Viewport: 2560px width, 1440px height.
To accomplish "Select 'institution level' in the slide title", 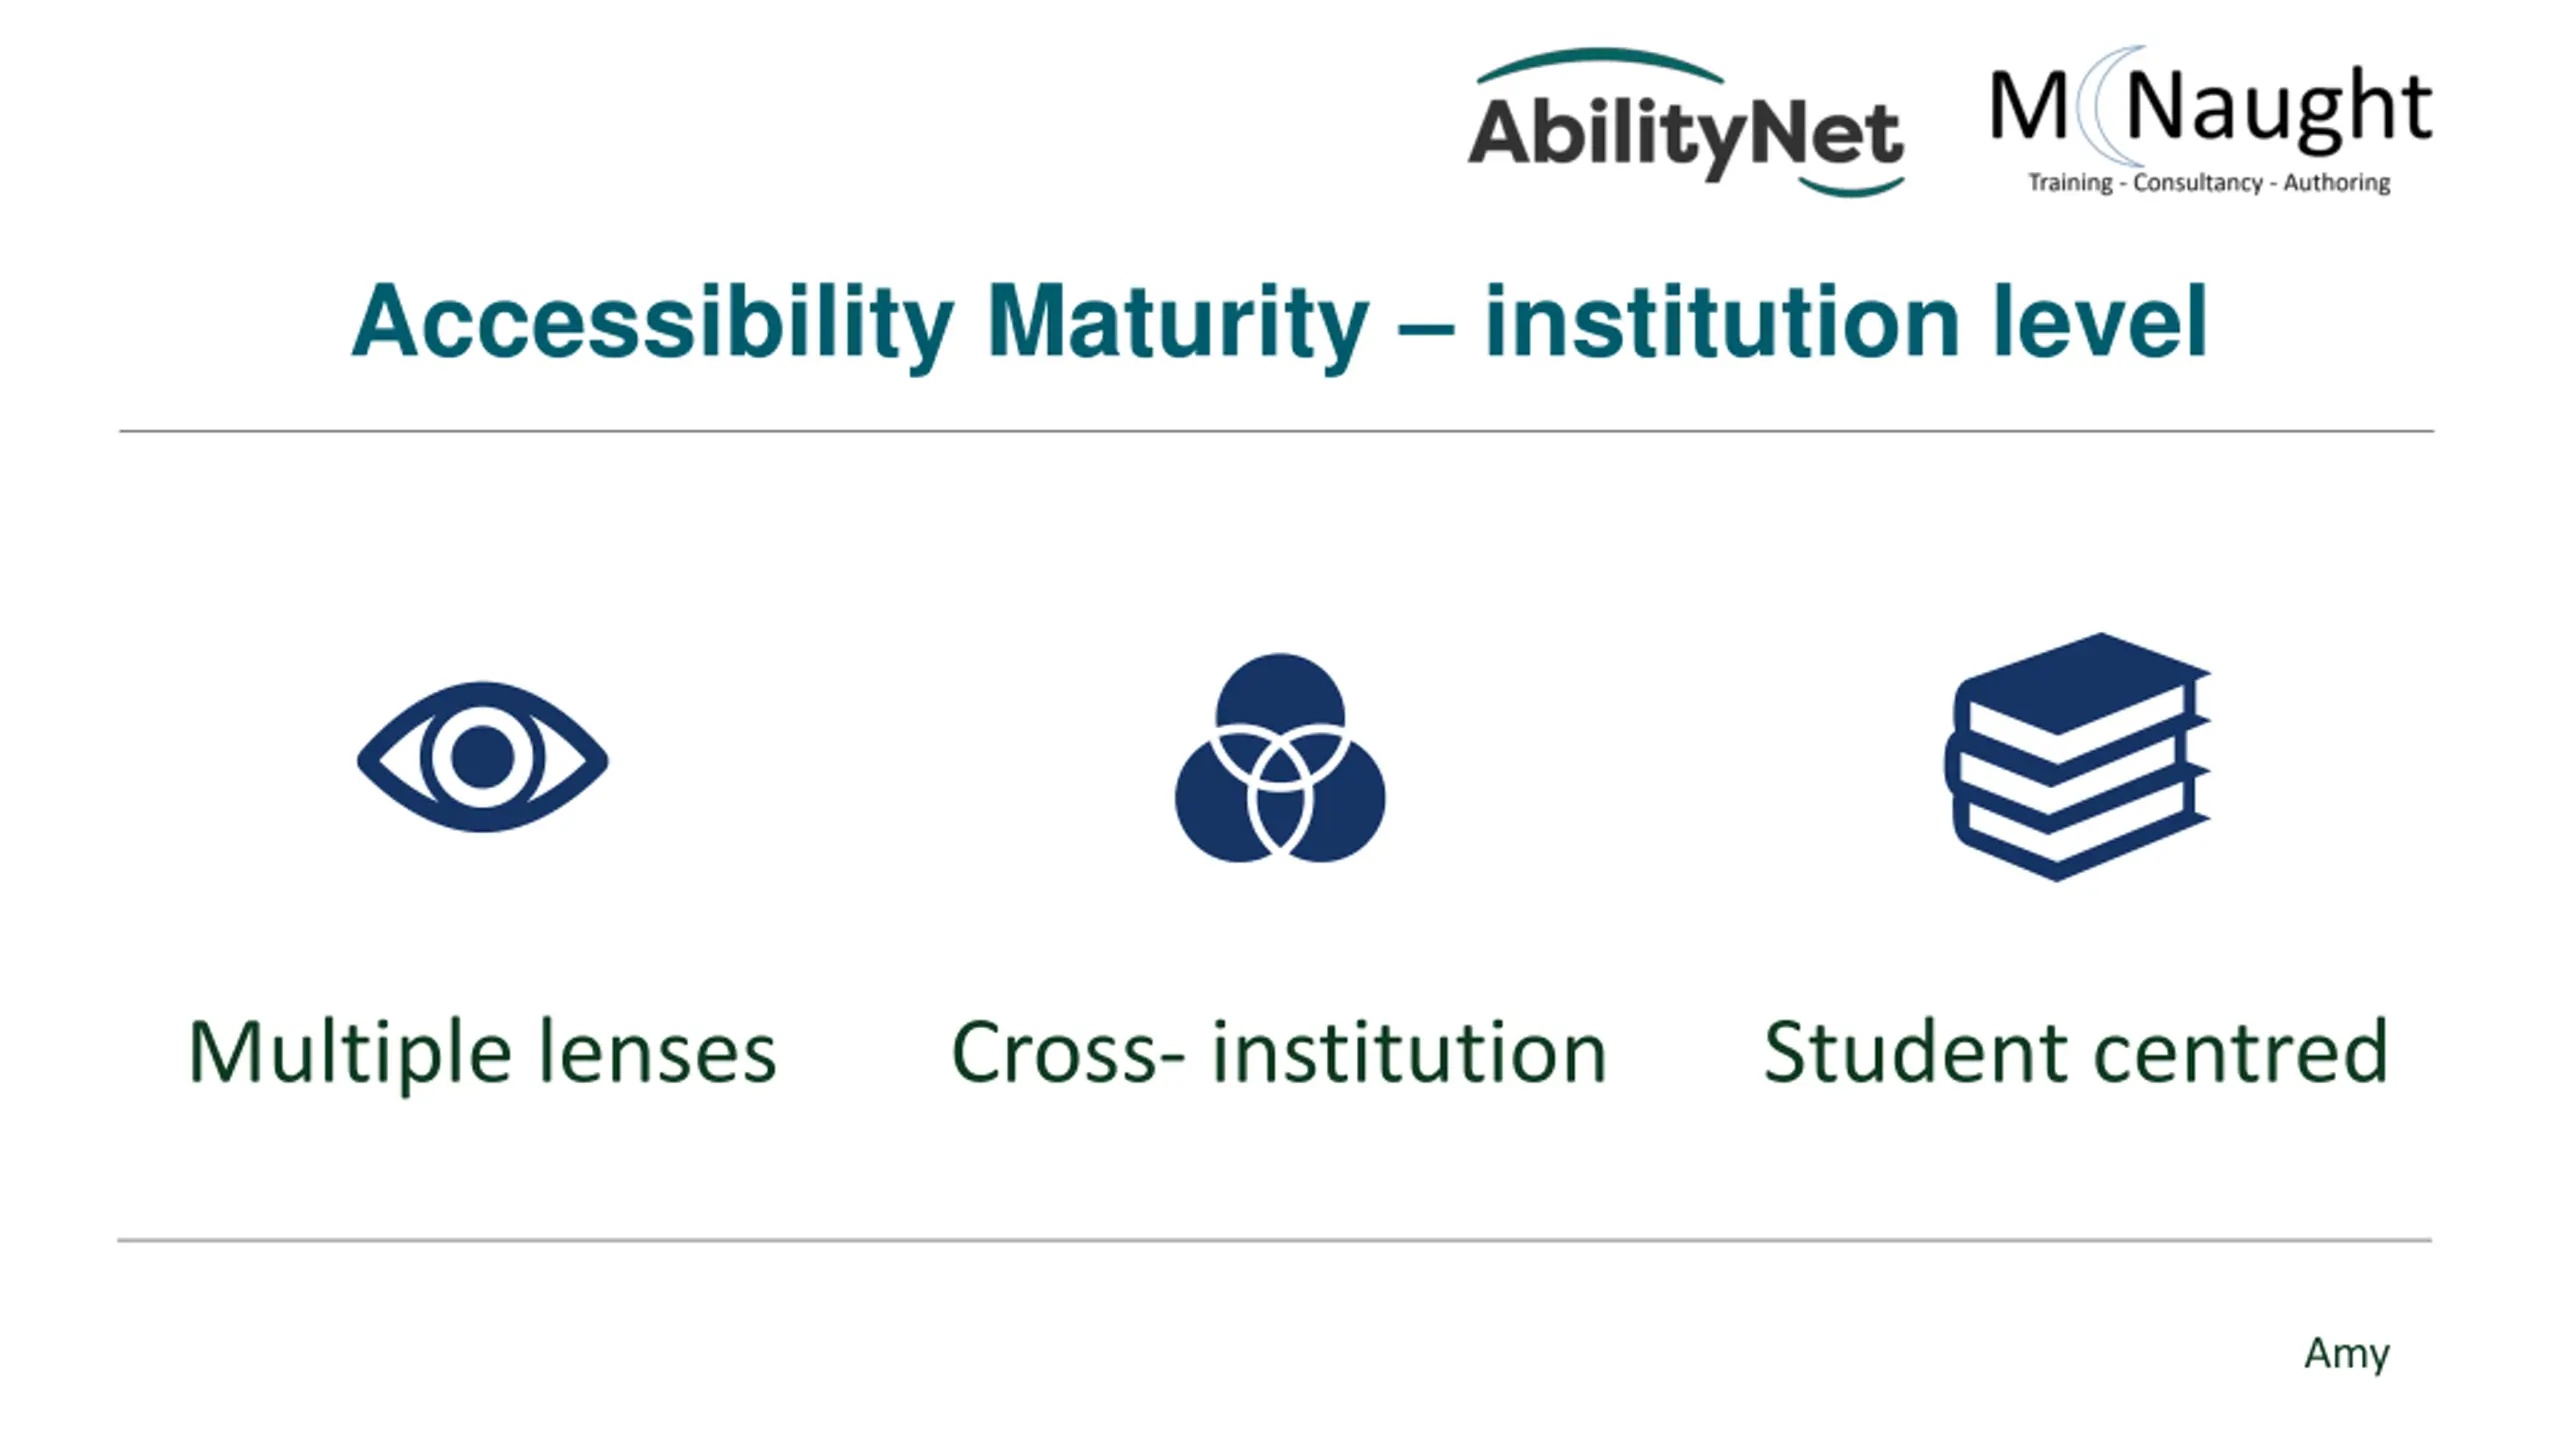I will [1846, 320].
